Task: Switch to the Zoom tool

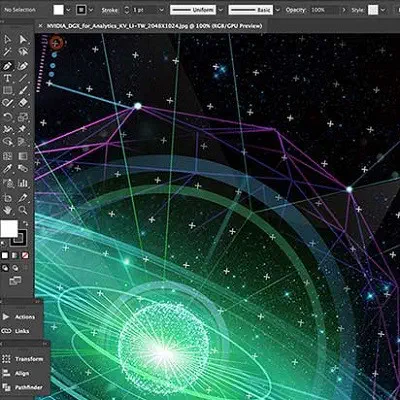Action: pos(23,210)
